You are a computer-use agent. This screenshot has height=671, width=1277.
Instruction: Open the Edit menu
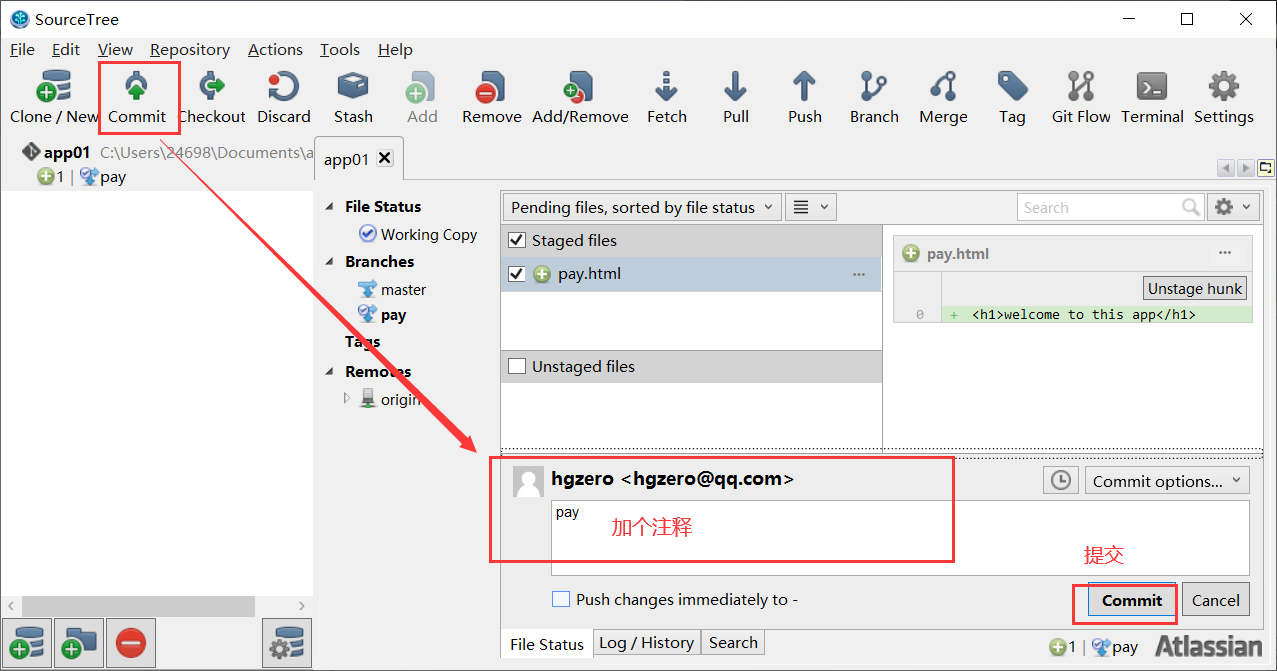click(66, 49)
